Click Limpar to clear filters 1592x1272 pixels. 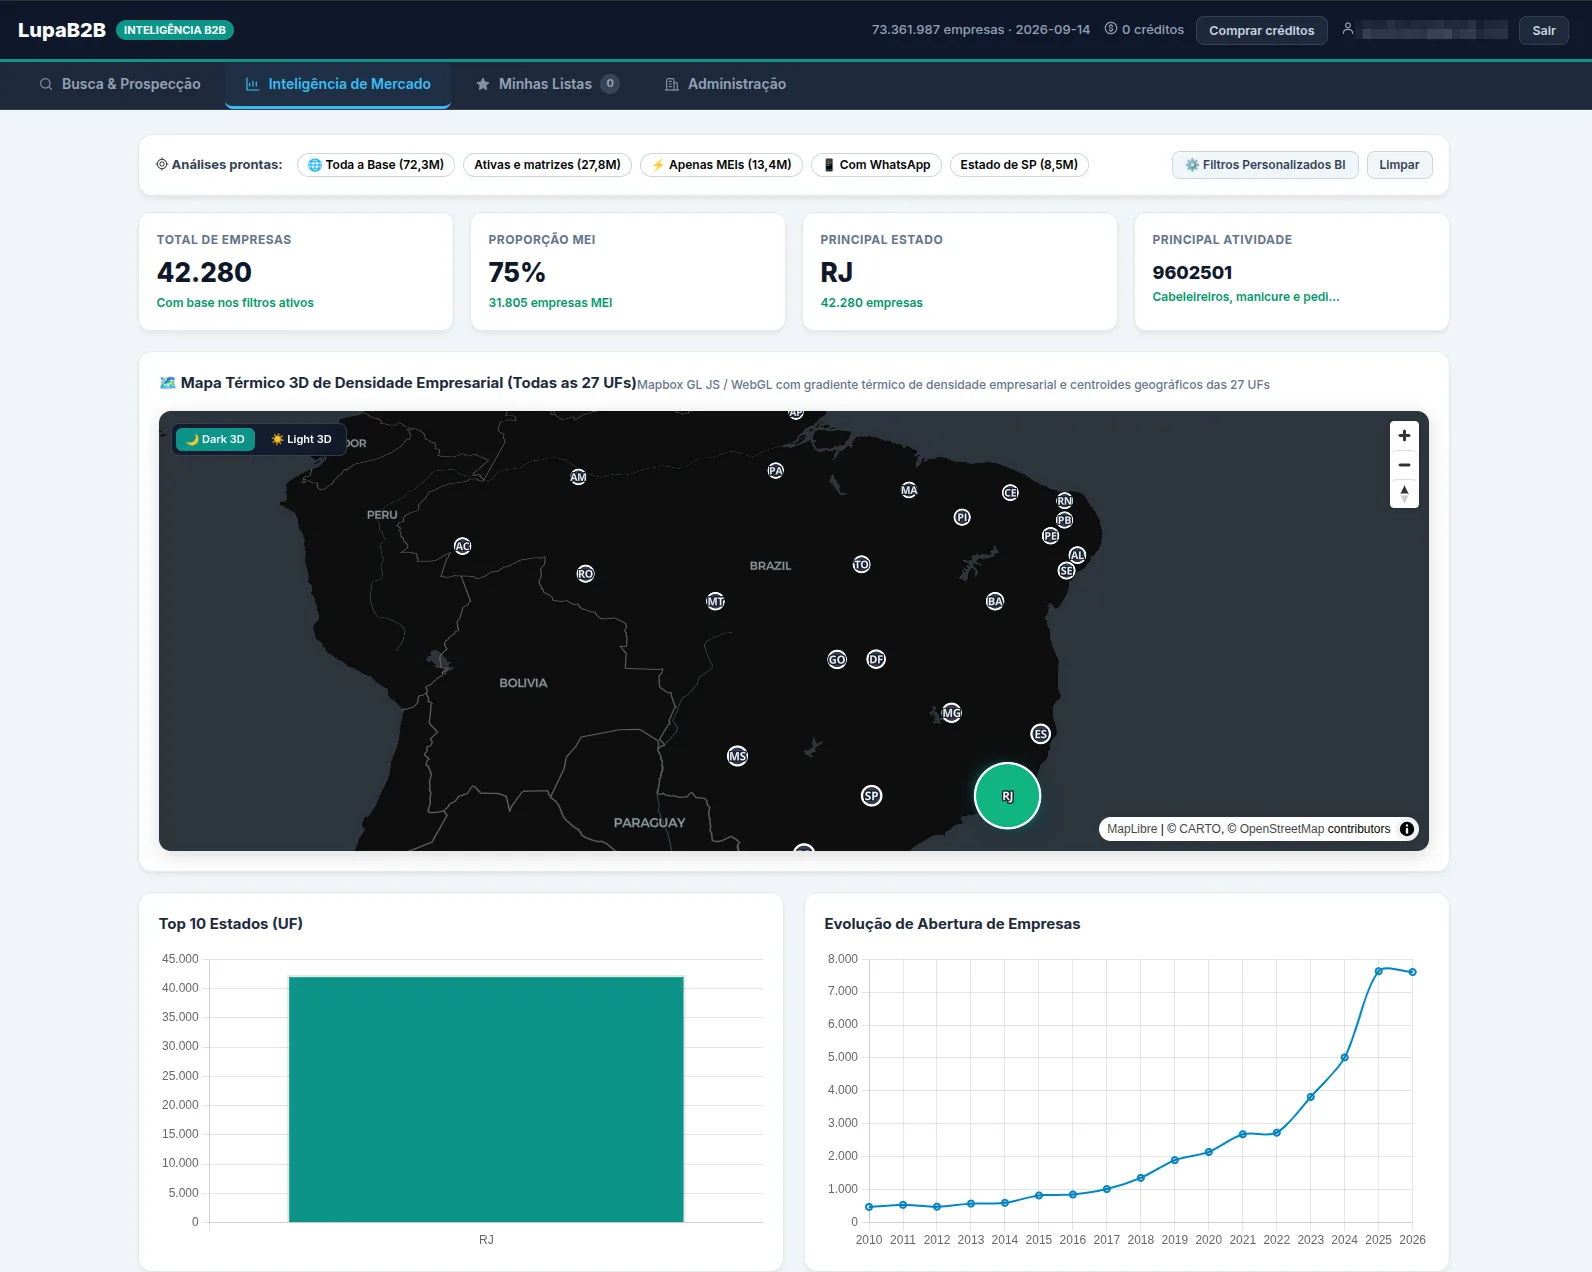click(1399, 165)
